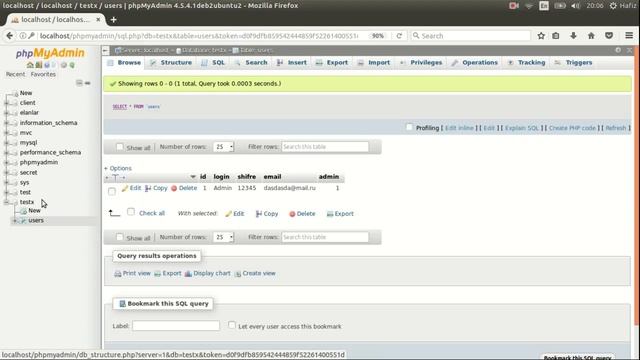640x360 pixels.
Task: Reload the page with the refresh icon
Action: 399,36
